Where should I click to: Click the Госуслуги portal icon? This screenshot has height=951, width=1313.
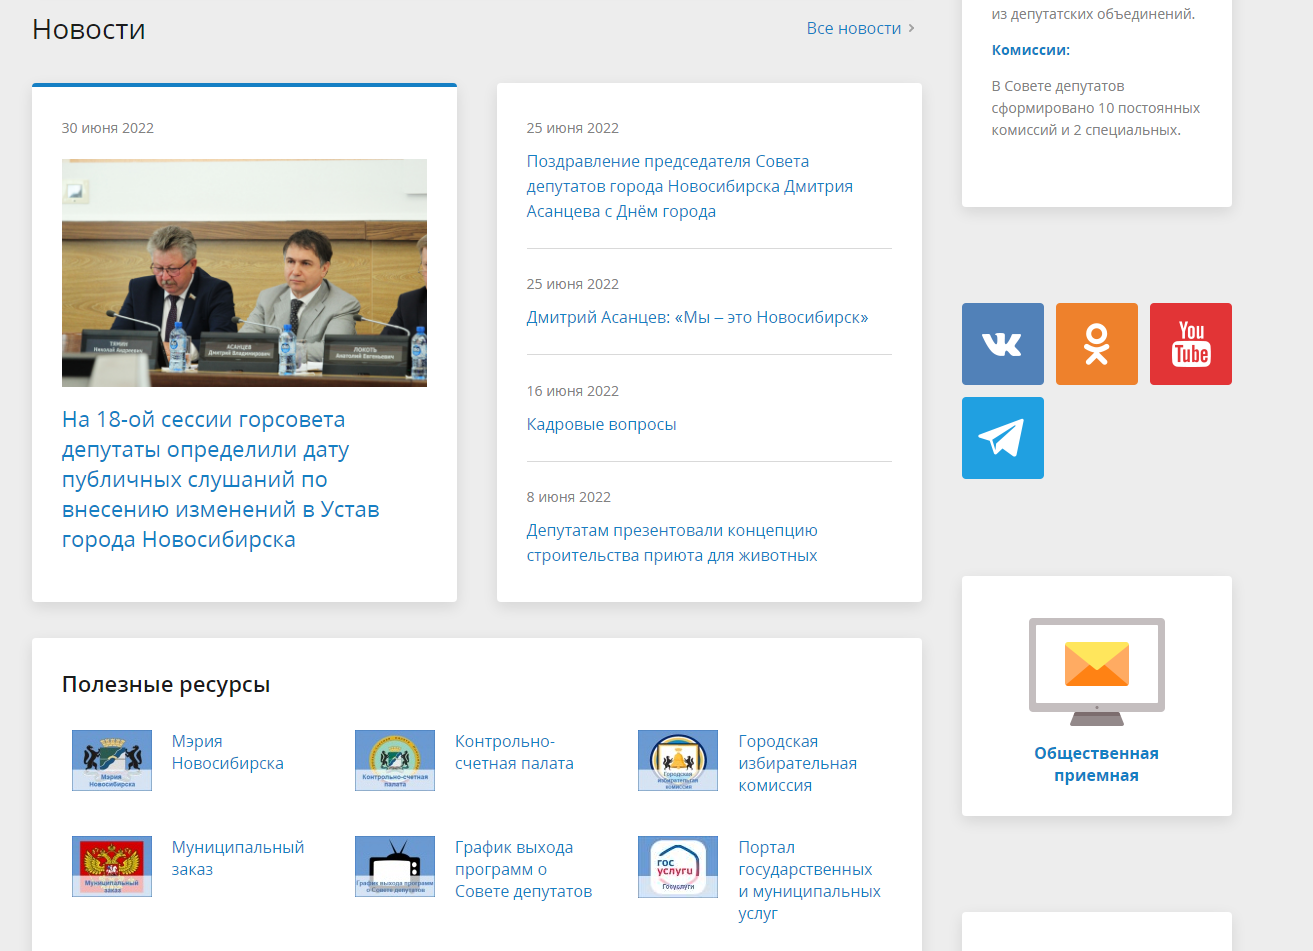[678, 866]
